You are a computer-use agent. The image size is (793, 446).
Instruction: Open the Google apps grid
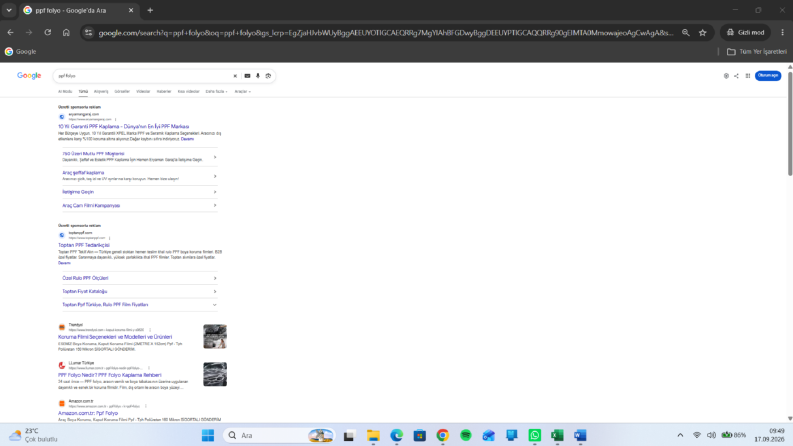point(747,76)
